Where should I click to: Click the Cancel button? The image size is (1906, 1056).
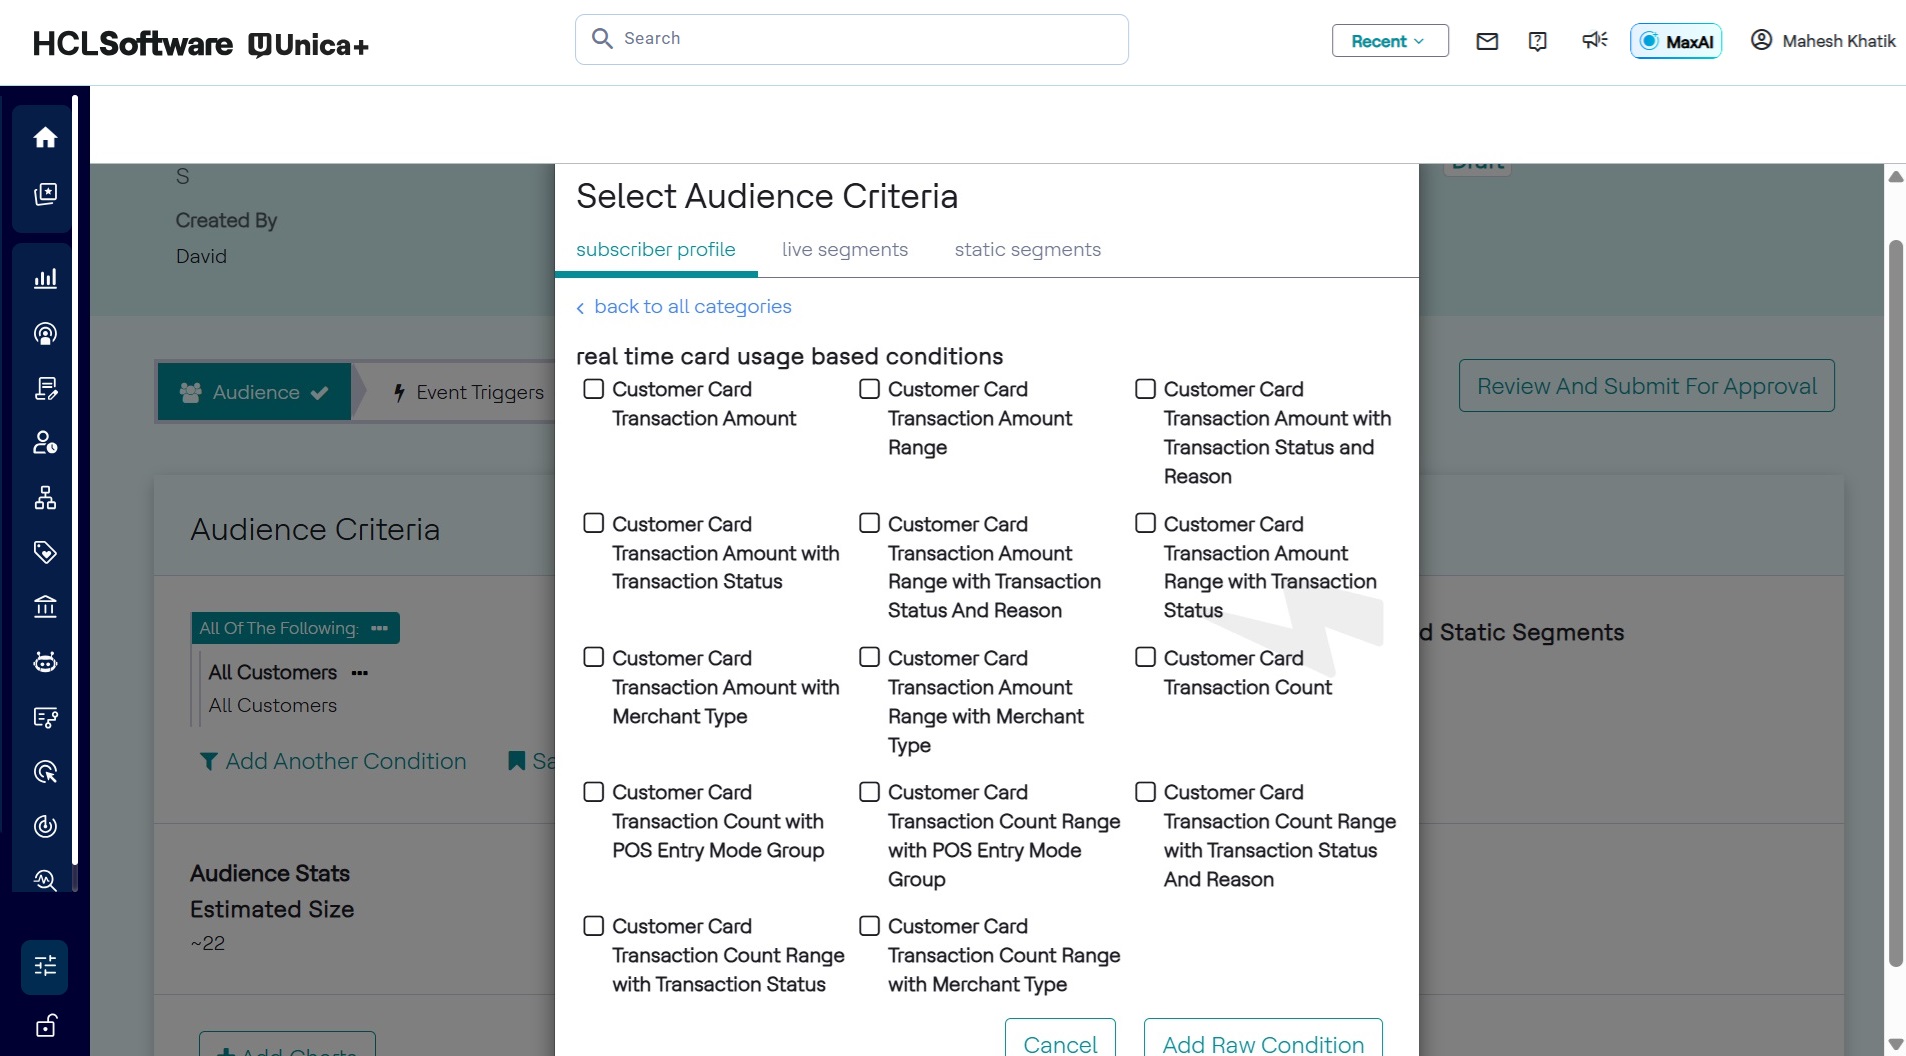pyautogui.click(x=1060, y=1043)
